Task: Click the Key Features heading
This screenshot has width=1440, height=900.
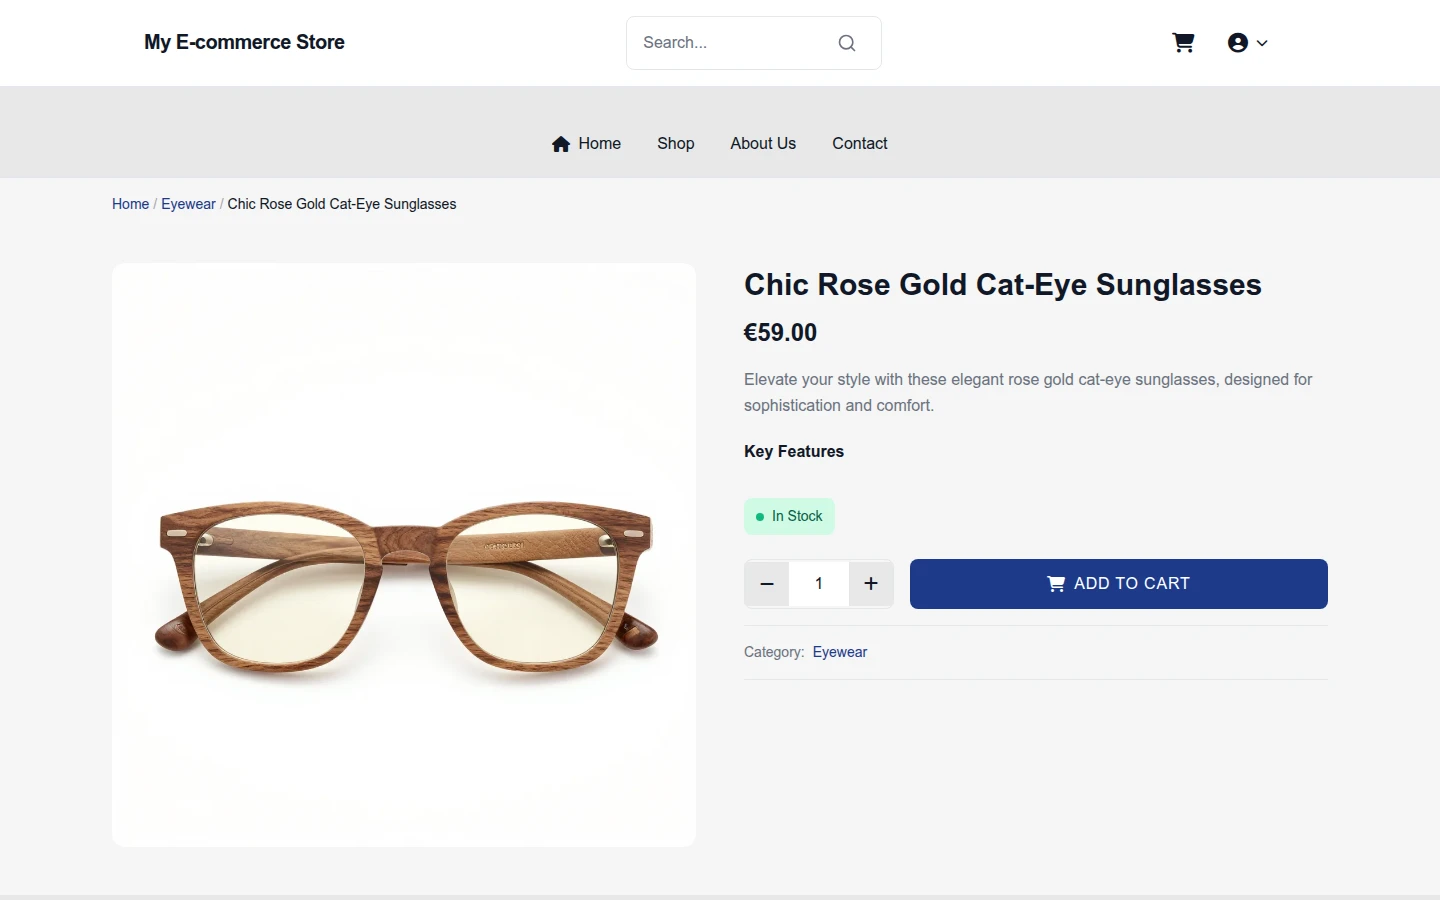Action: pyautogui.click(x=794, y=452)
